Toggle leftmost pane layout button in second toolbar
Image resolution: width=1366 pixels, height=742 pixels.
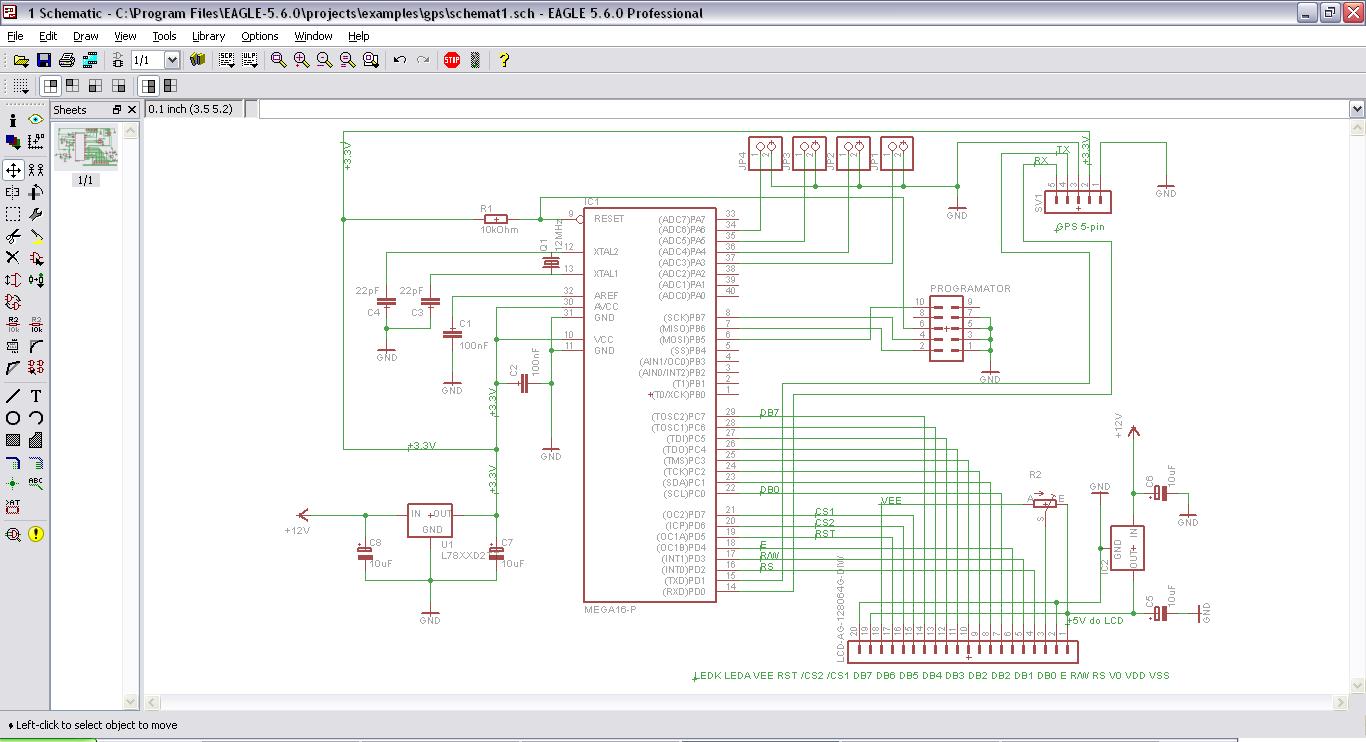pos(50,86)
